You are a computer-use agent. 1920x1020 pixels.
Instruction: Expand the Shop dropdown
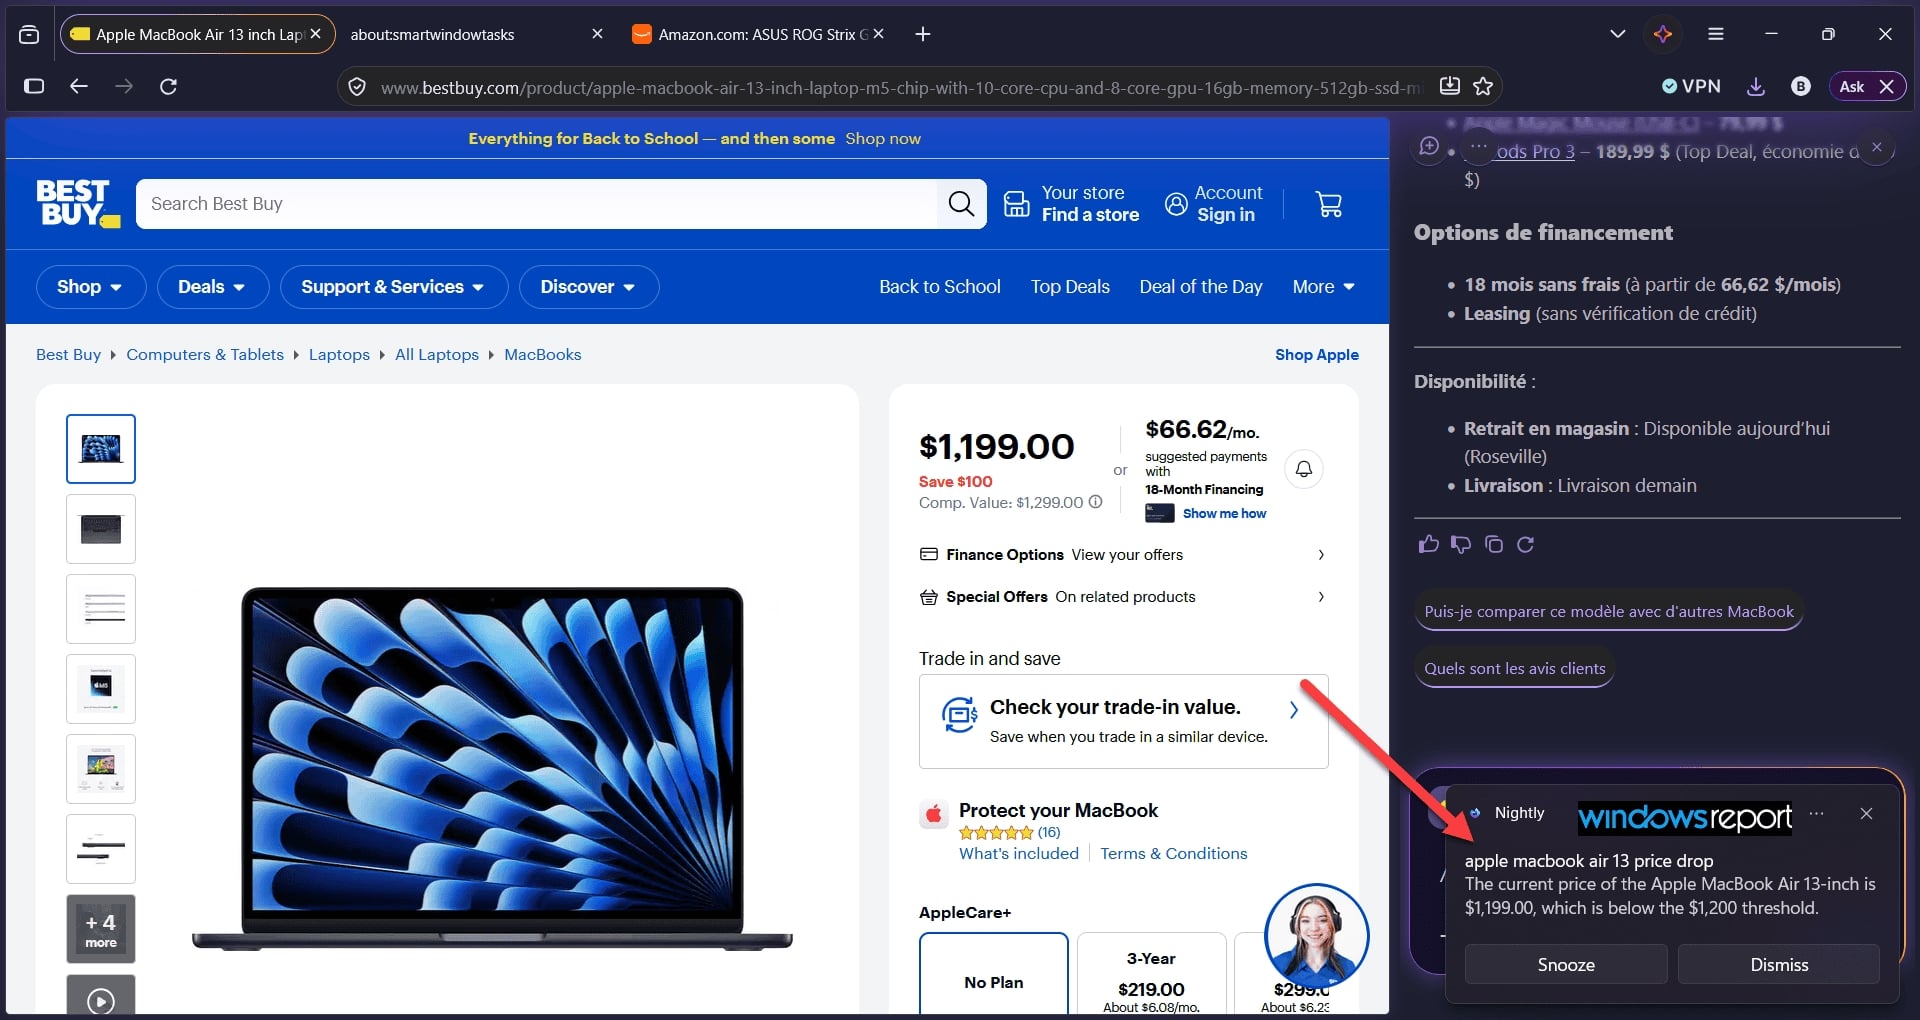pyautogui.click(x=91, y=287)
